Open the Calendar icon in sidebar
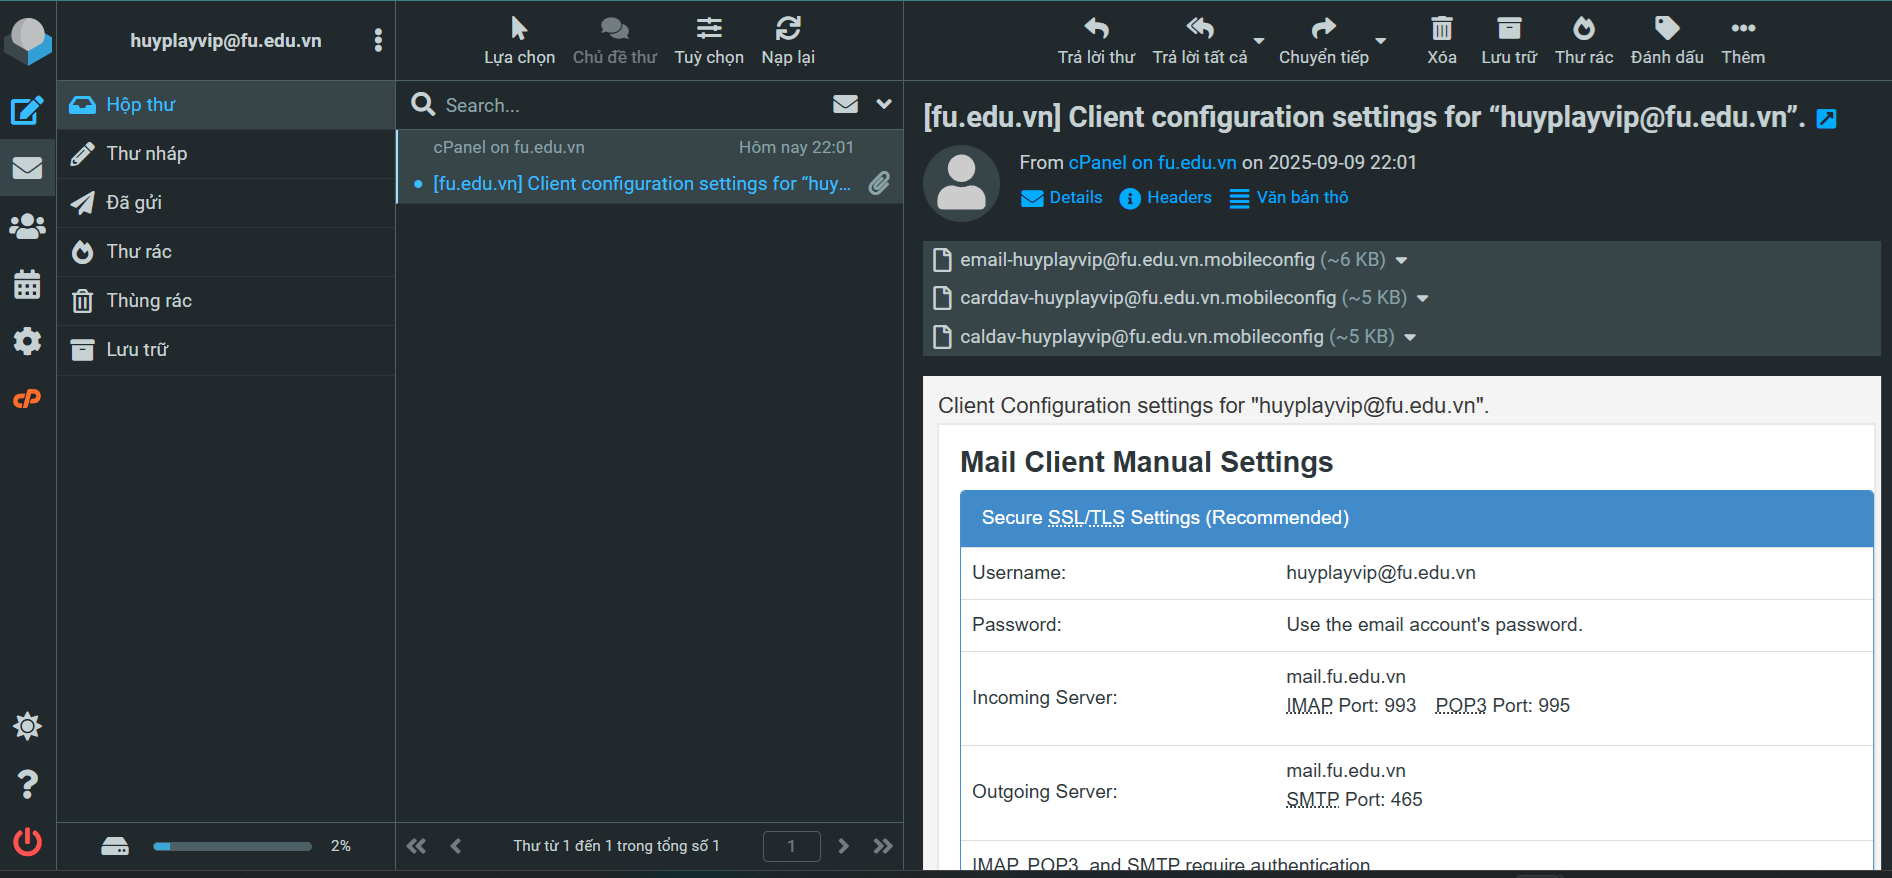 tap(27, 285)
